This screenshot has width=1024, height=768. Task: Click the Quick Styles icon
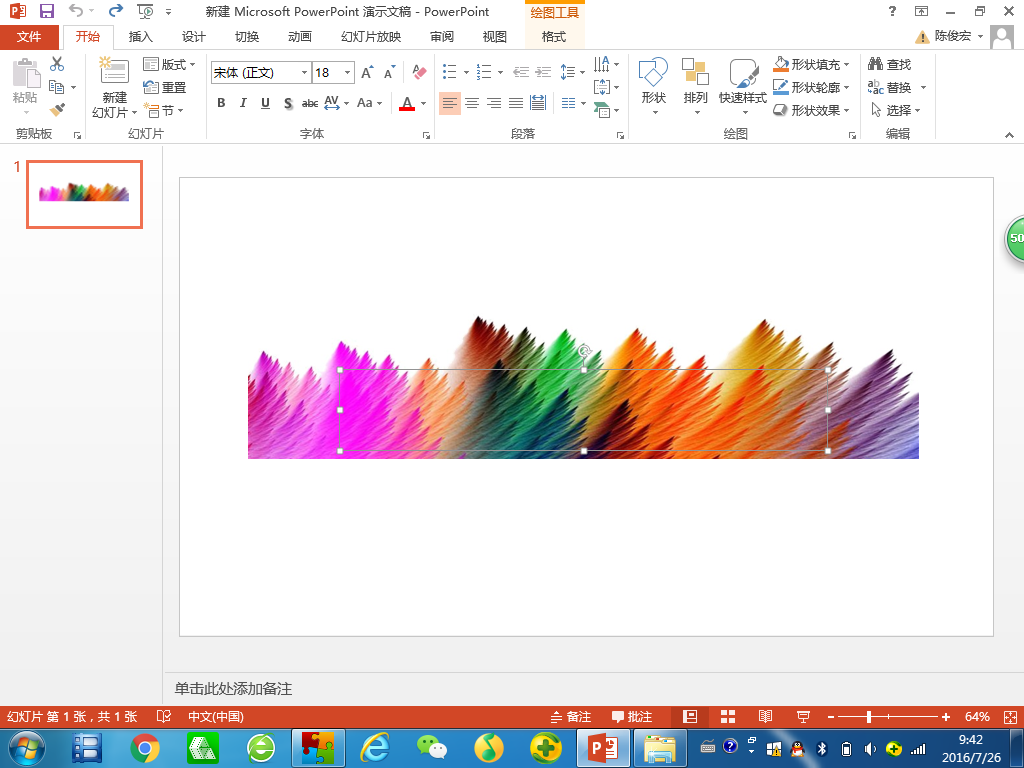[743, 72]
